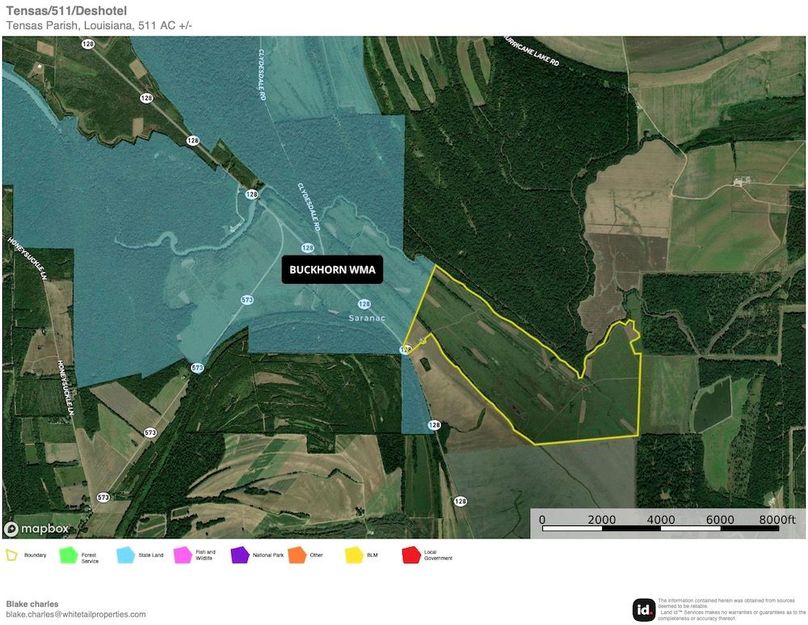Click the pink Fish and Wildlife swatch
The height and width of the screenshot is (625, 808).
click(x=183, y=554)
